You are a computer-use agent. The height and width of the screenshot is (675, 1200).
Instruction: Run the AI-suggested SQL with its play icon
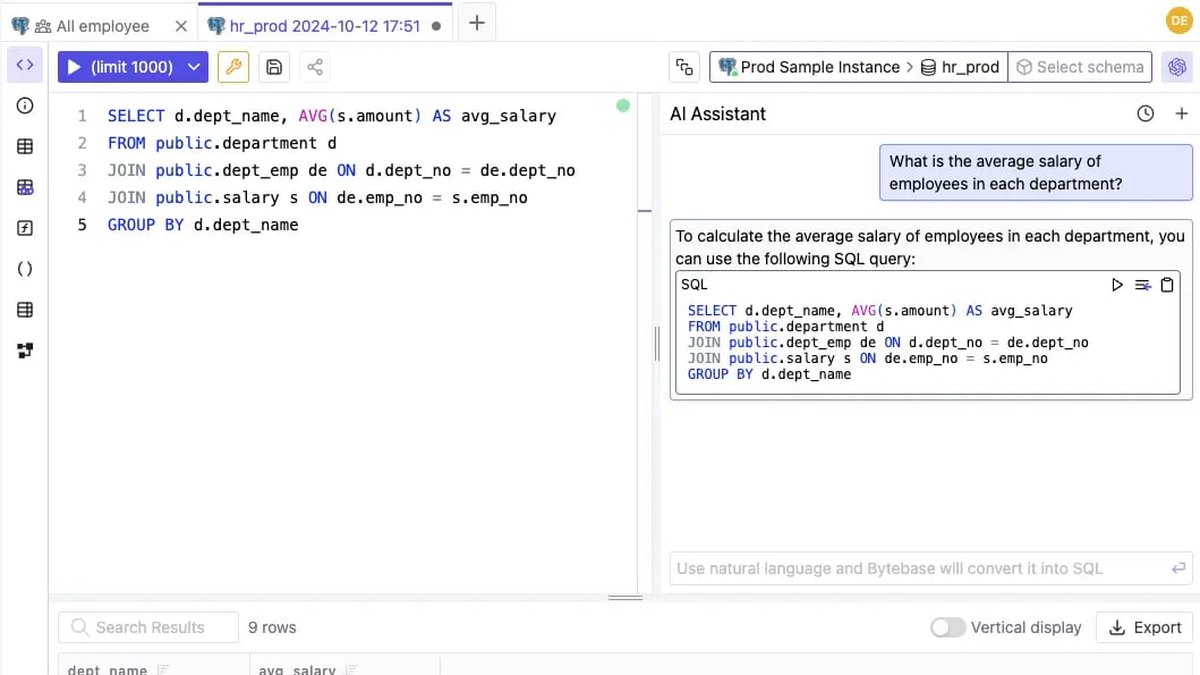point(1118,285)
